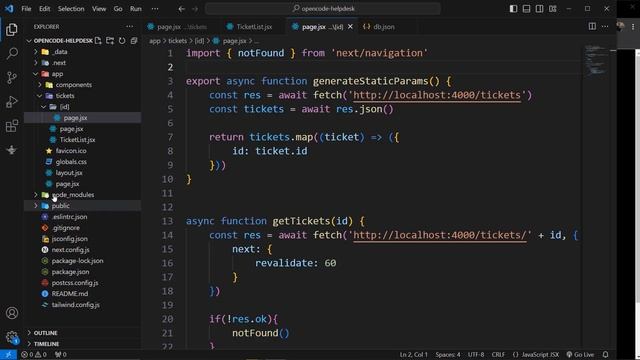Viewport: 640px width, 360px height.
Task: Open the Go menu
Action: tap(118, 9)
